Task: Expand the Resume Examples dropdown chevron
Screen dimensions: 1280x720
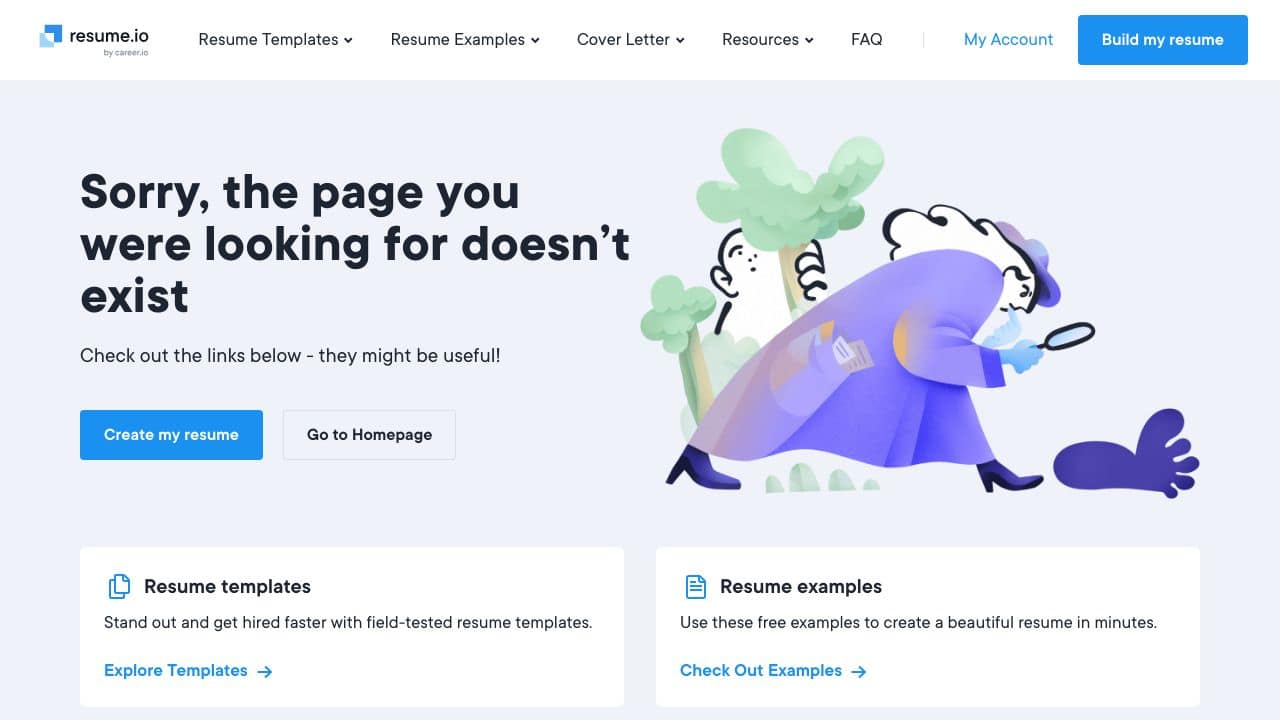Action: pos(535,40)
